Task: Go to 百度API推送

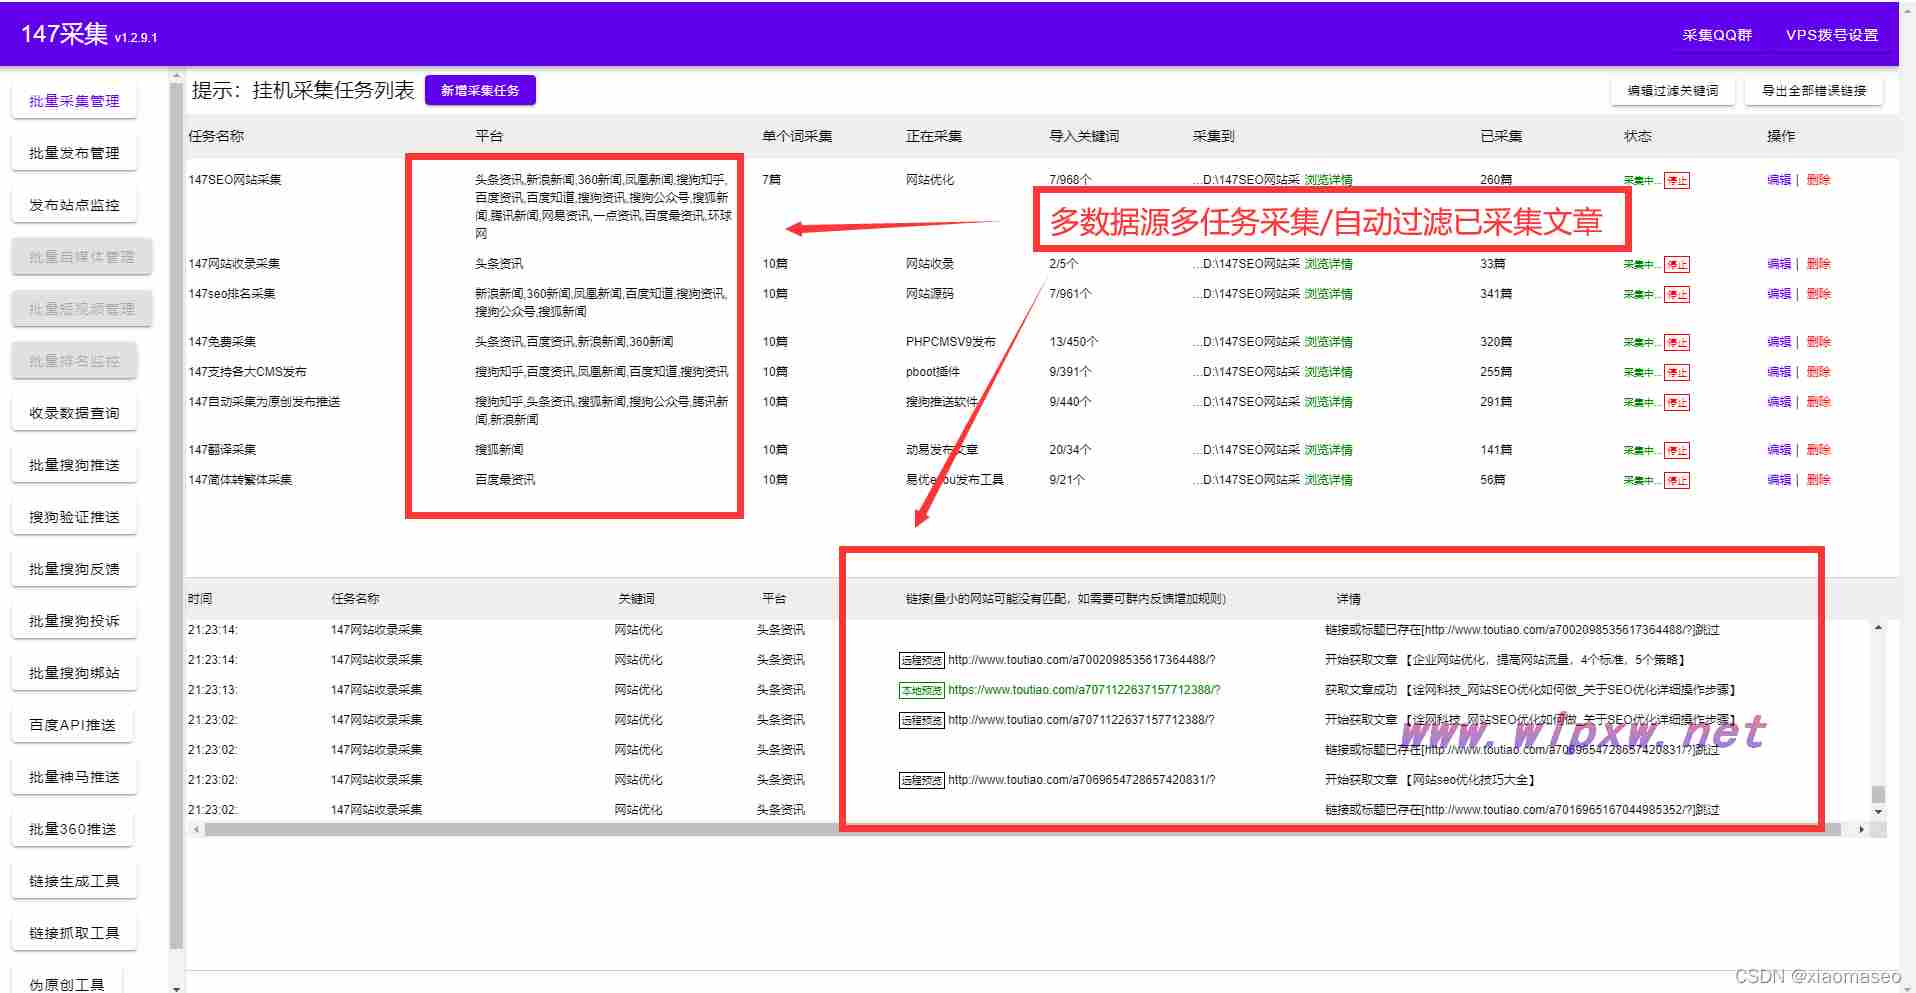Action: point(72,725)
